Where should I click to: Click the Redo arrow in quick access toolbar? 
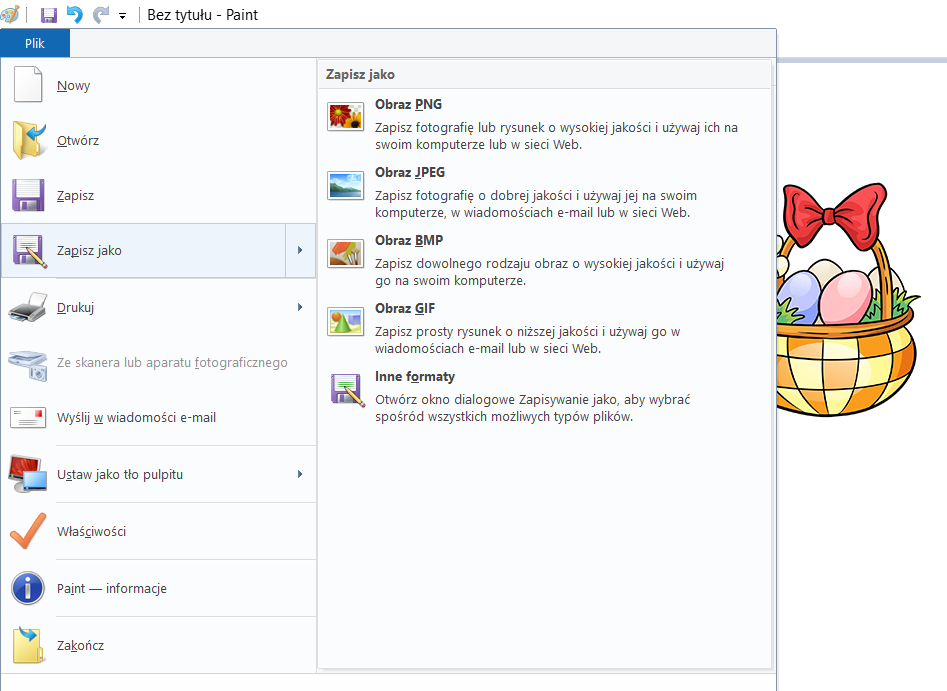100,14
